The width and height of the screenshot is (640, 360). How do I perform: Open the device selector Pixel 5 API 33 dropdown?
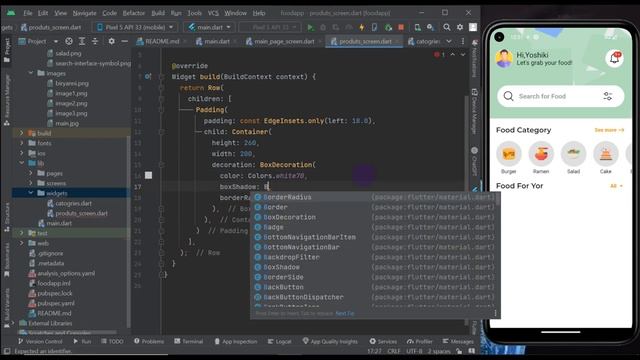tap(135, 27)
